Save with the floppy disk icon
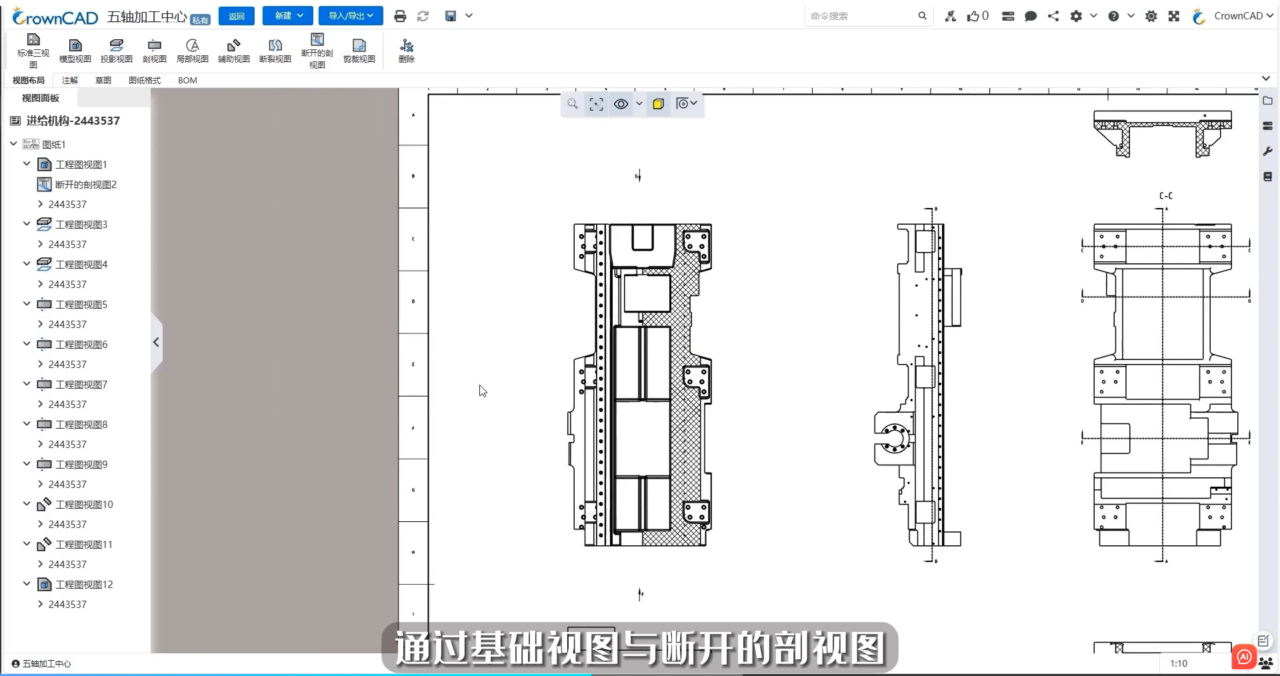1280x676 pixels. [451, 16]
